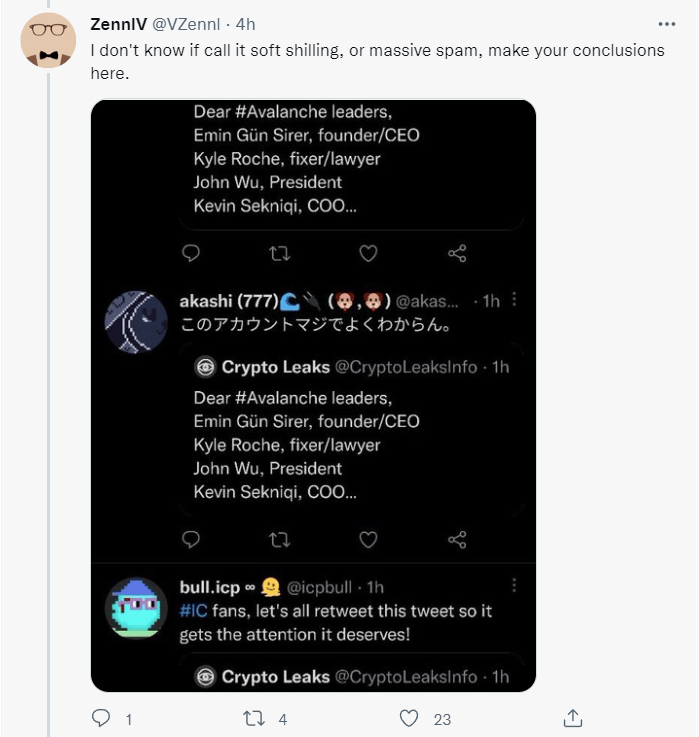Image resolution: width=699 pixels, height=737 pixels.
Task: Click the #IC hashtag in bull.icp's tweet
Action: 192,610
